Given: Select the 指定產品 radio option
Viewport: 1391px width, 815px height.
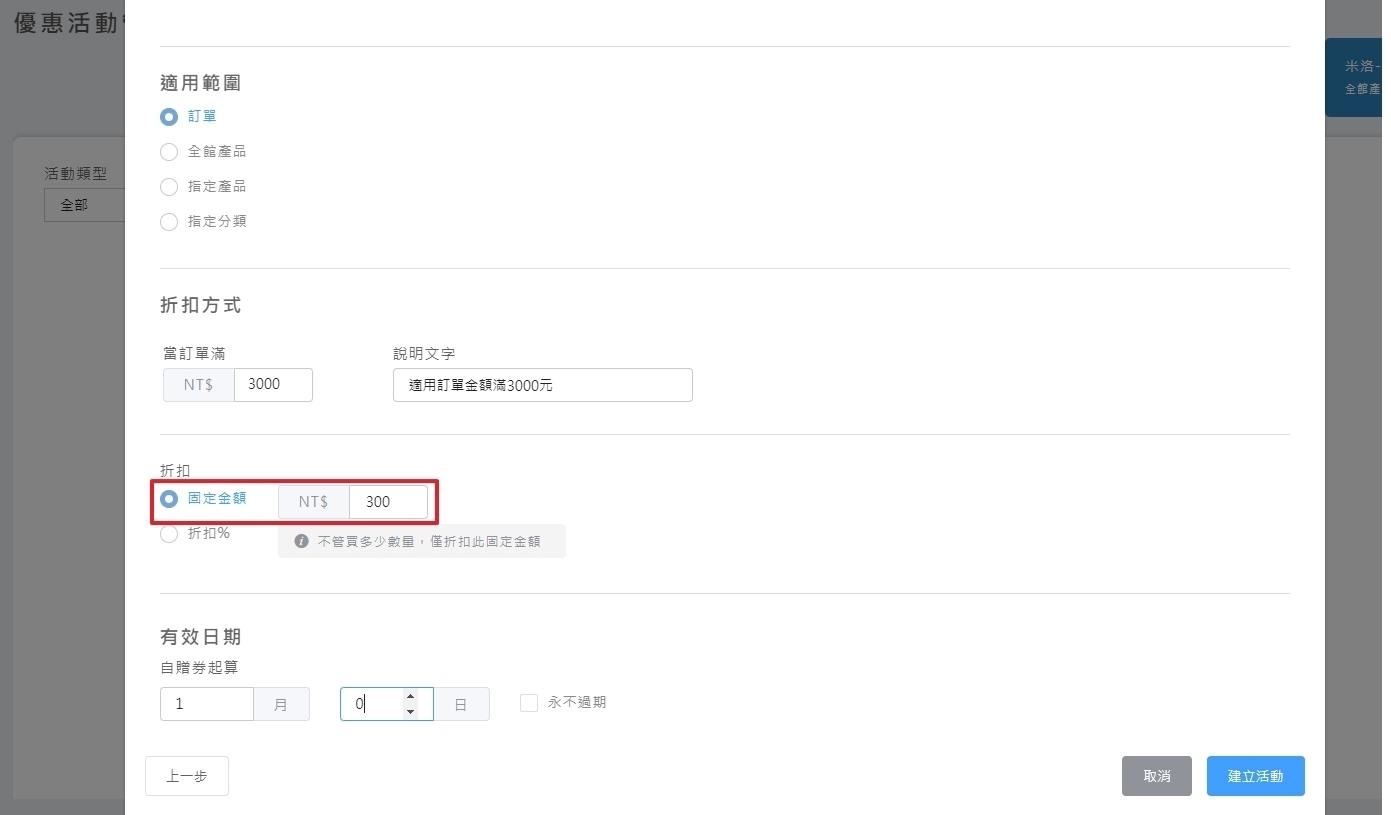Looking at the screenshot, I should pos(169,187).
